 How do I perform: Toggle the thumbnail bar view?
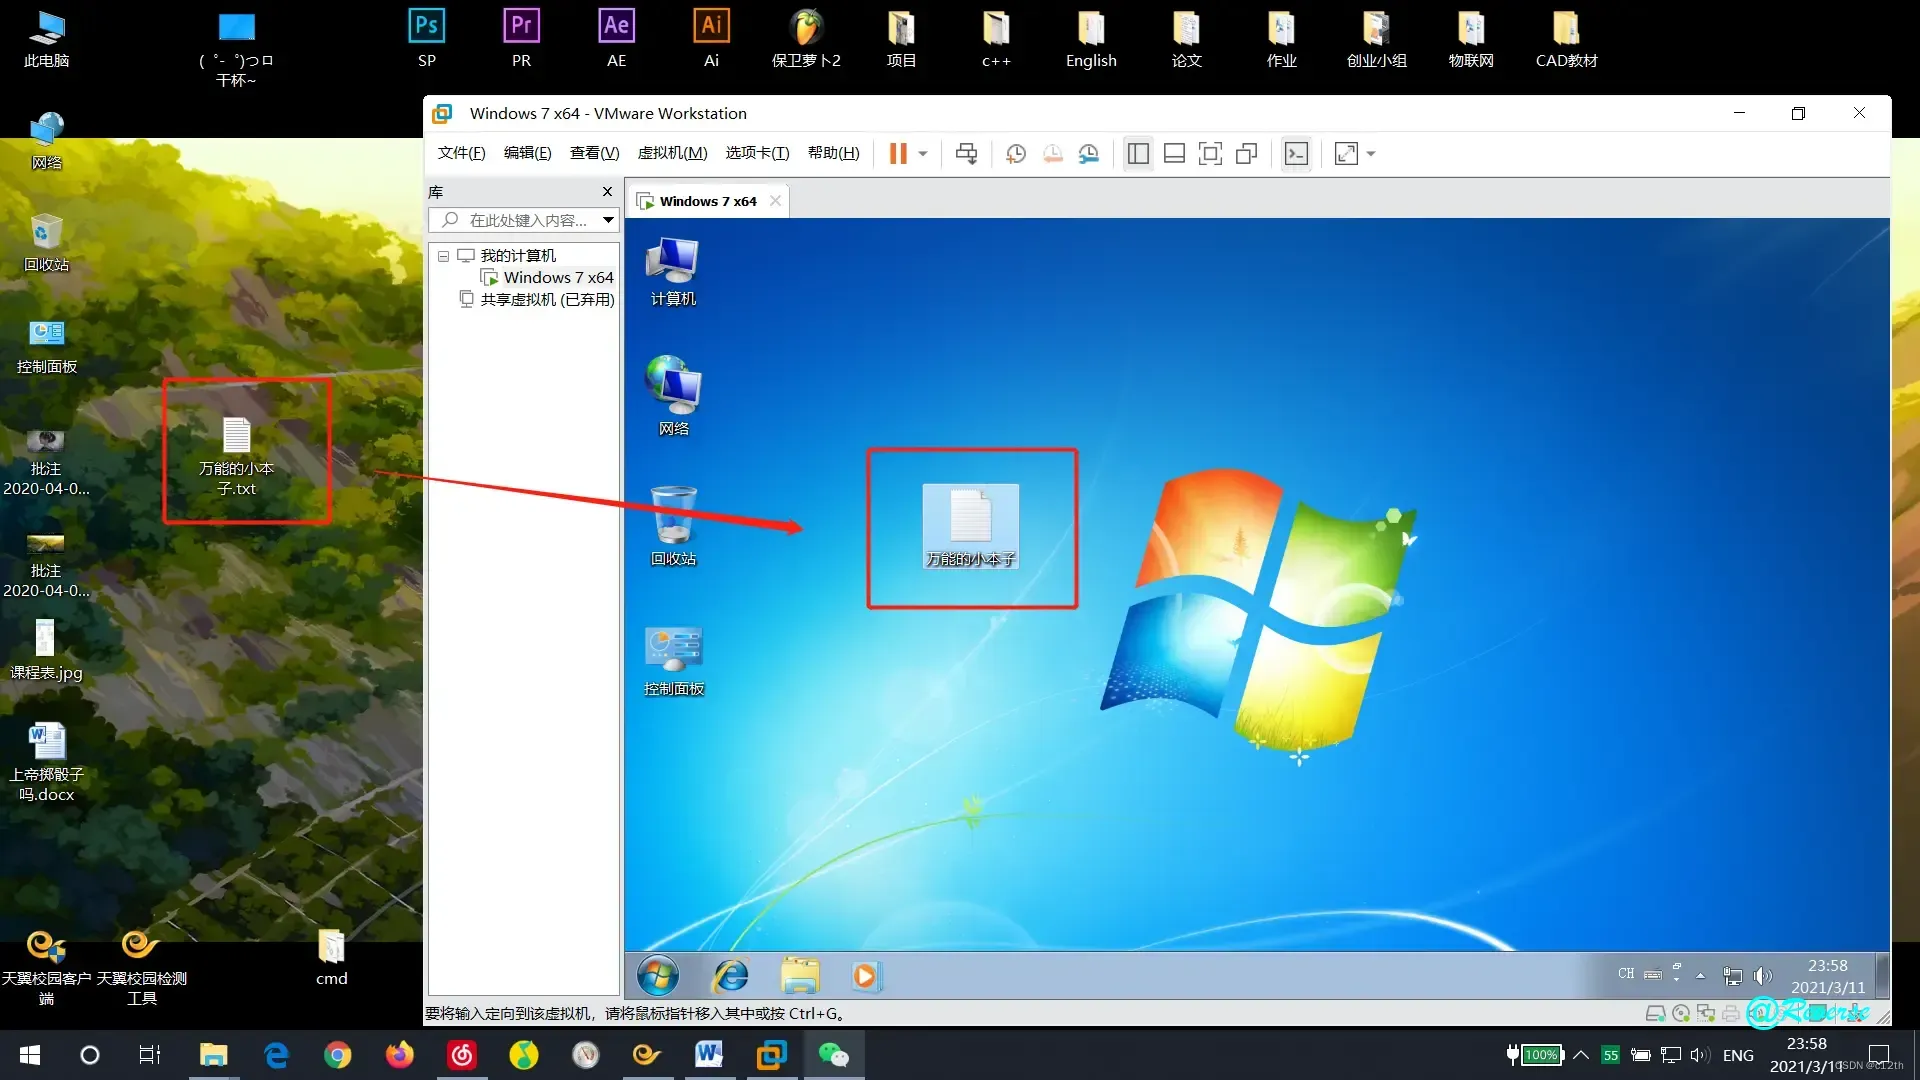point(1174,153)
